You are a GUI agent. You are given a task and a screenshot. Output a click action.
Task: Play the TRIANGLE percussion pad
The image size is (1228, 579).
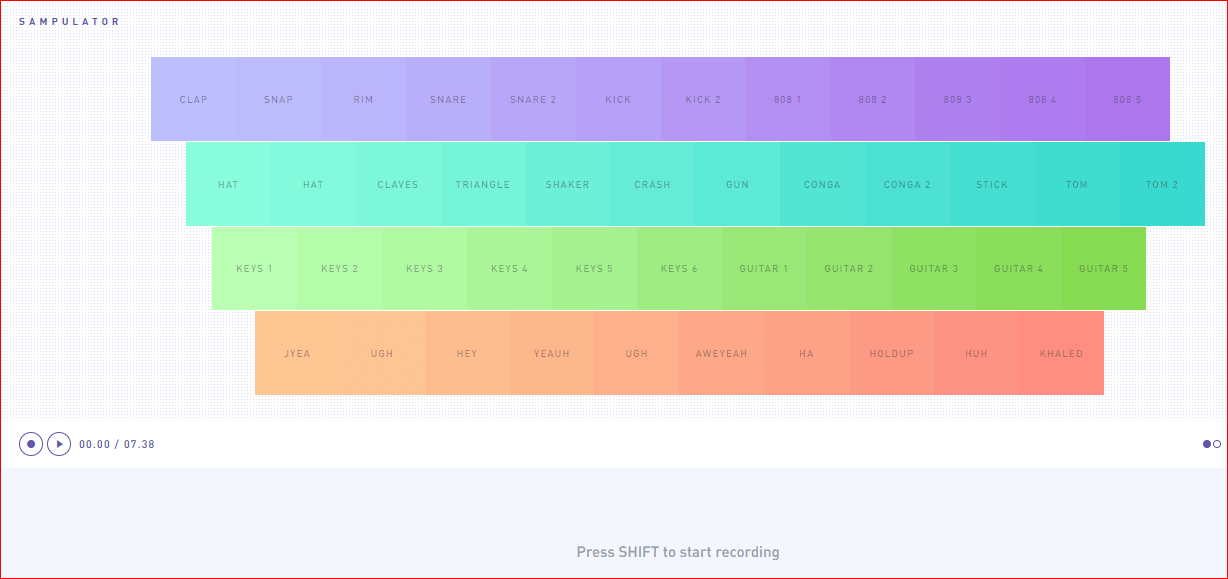coord(482,184)
